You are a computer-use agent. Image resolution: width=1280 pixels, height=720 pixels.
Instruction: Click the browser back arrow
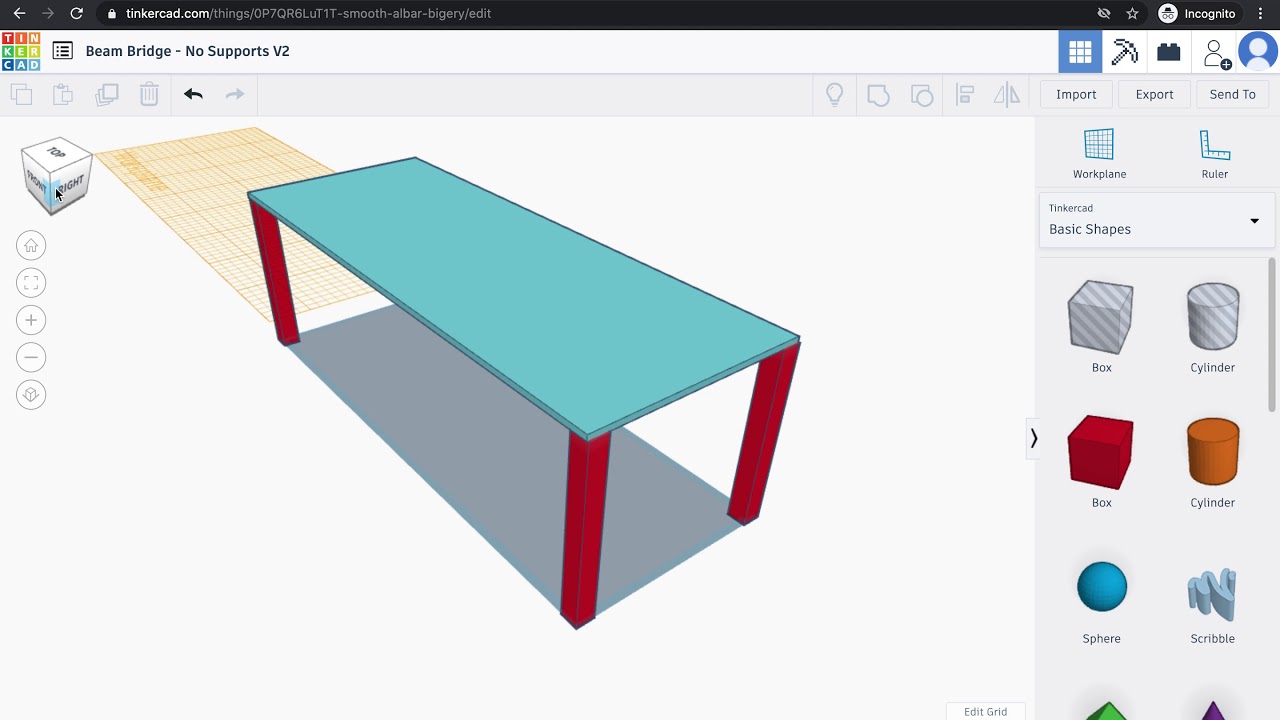pos(19,13)
